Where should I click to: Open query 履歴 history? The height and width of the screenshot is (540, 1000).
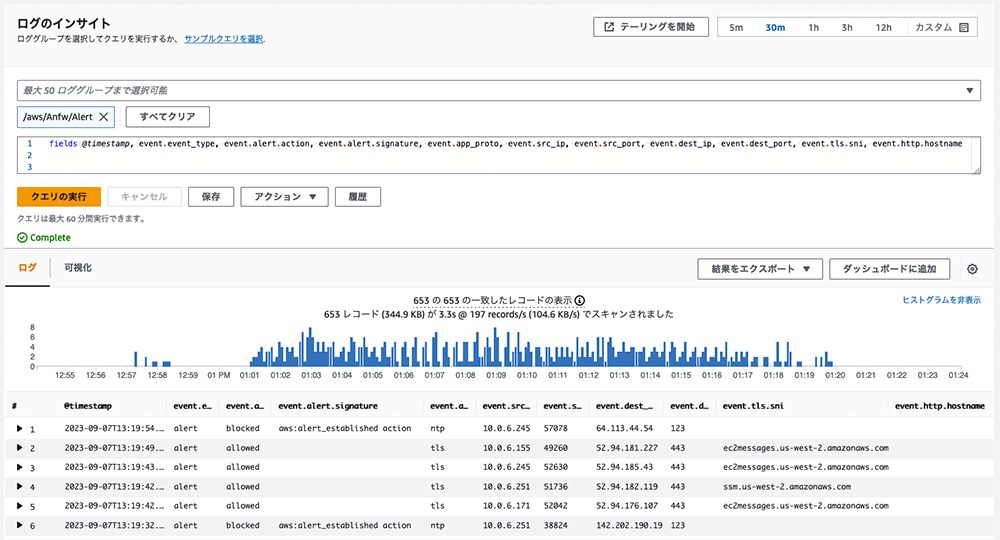(358, 196)
